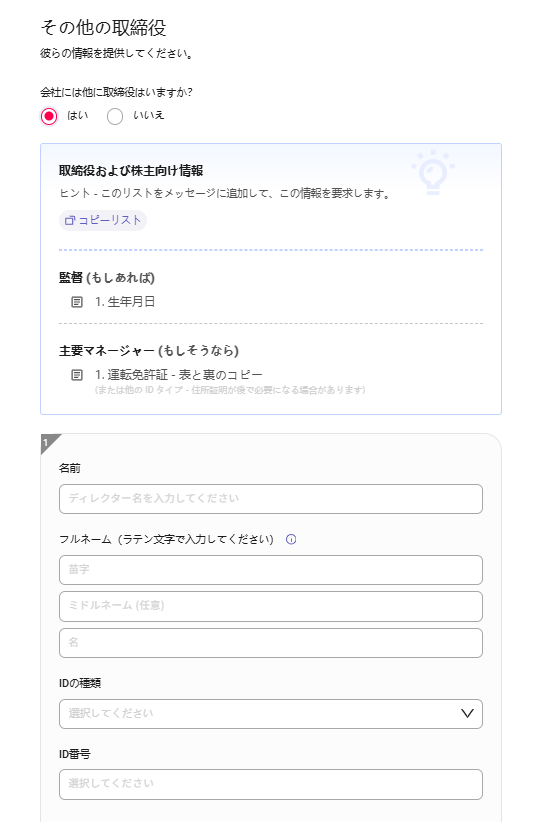The width and height of the screenshot is (539, 836).
Task: Select the いいえ radio button
Action: [115, 116]
